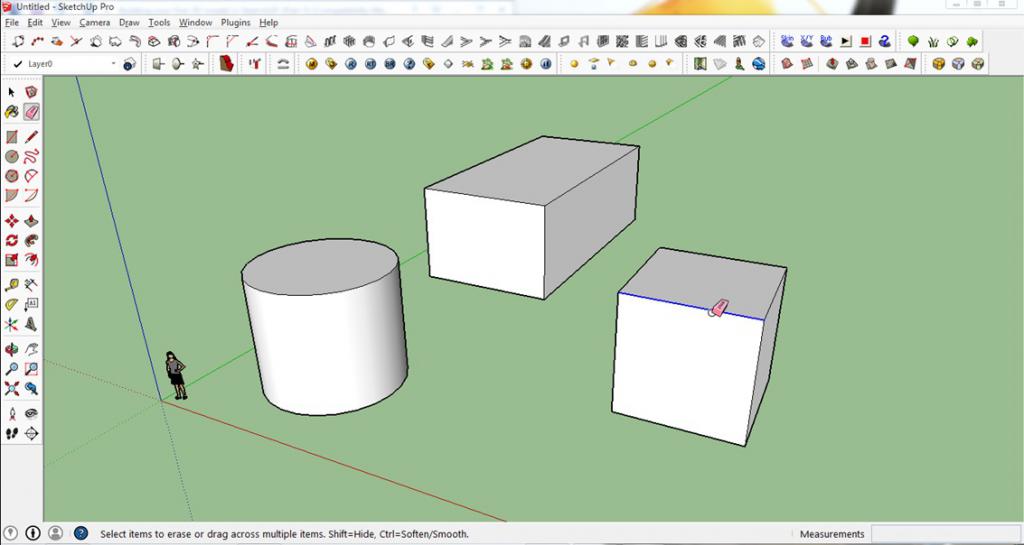The width and height of the screenshot is (1024, 545).
Task: Select the Text label tool
Action: coord(31,304)
